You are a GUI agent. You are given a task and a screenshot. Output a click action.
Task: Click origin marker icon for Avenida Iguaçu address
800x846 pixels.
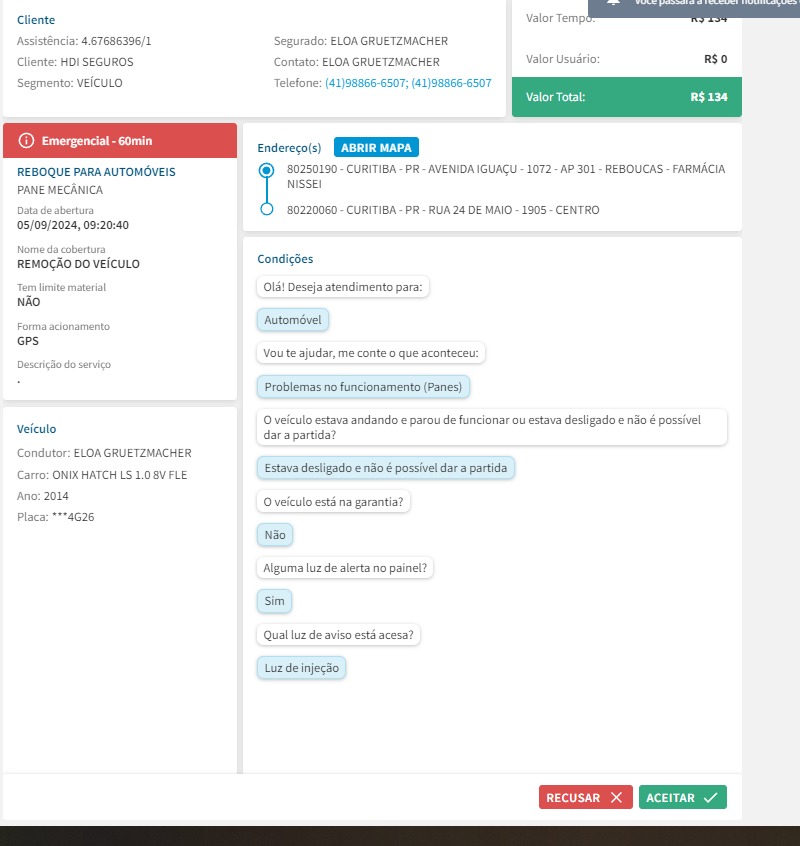pos(266,170)
